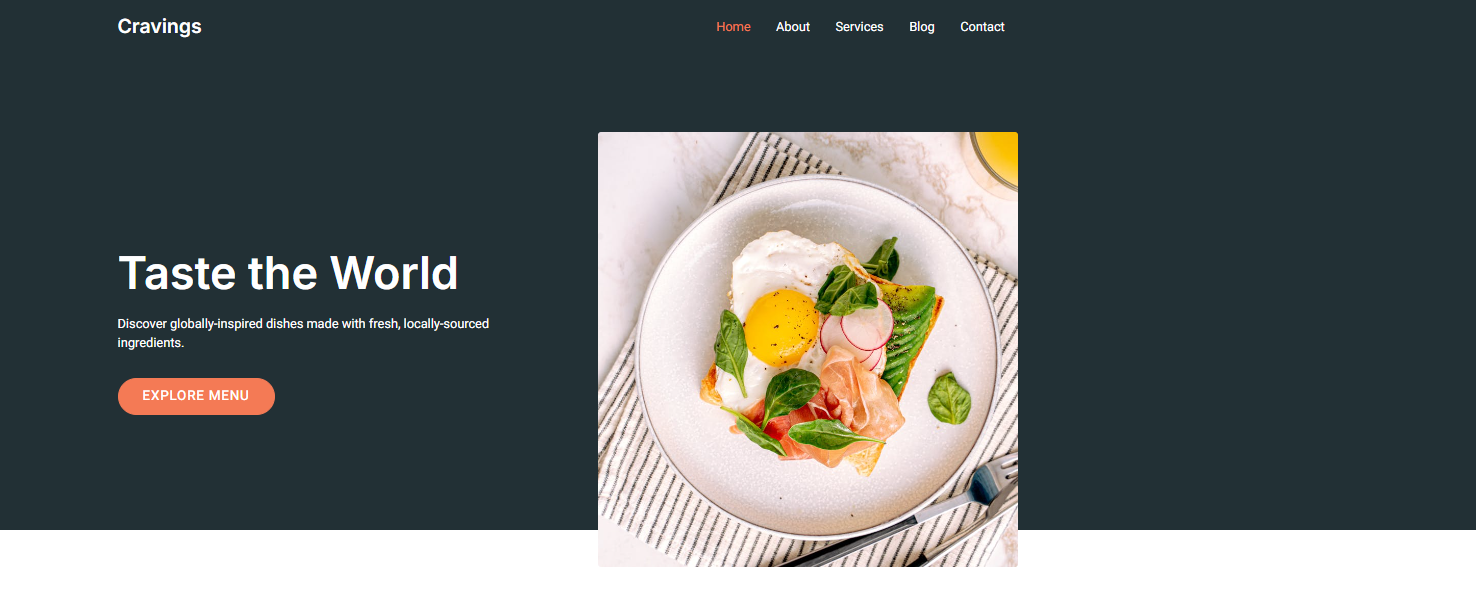The width and height of the screenshot is (1476, 610).
Task: Click the orange juice glass in photo
Action: [x=992, y=158]
